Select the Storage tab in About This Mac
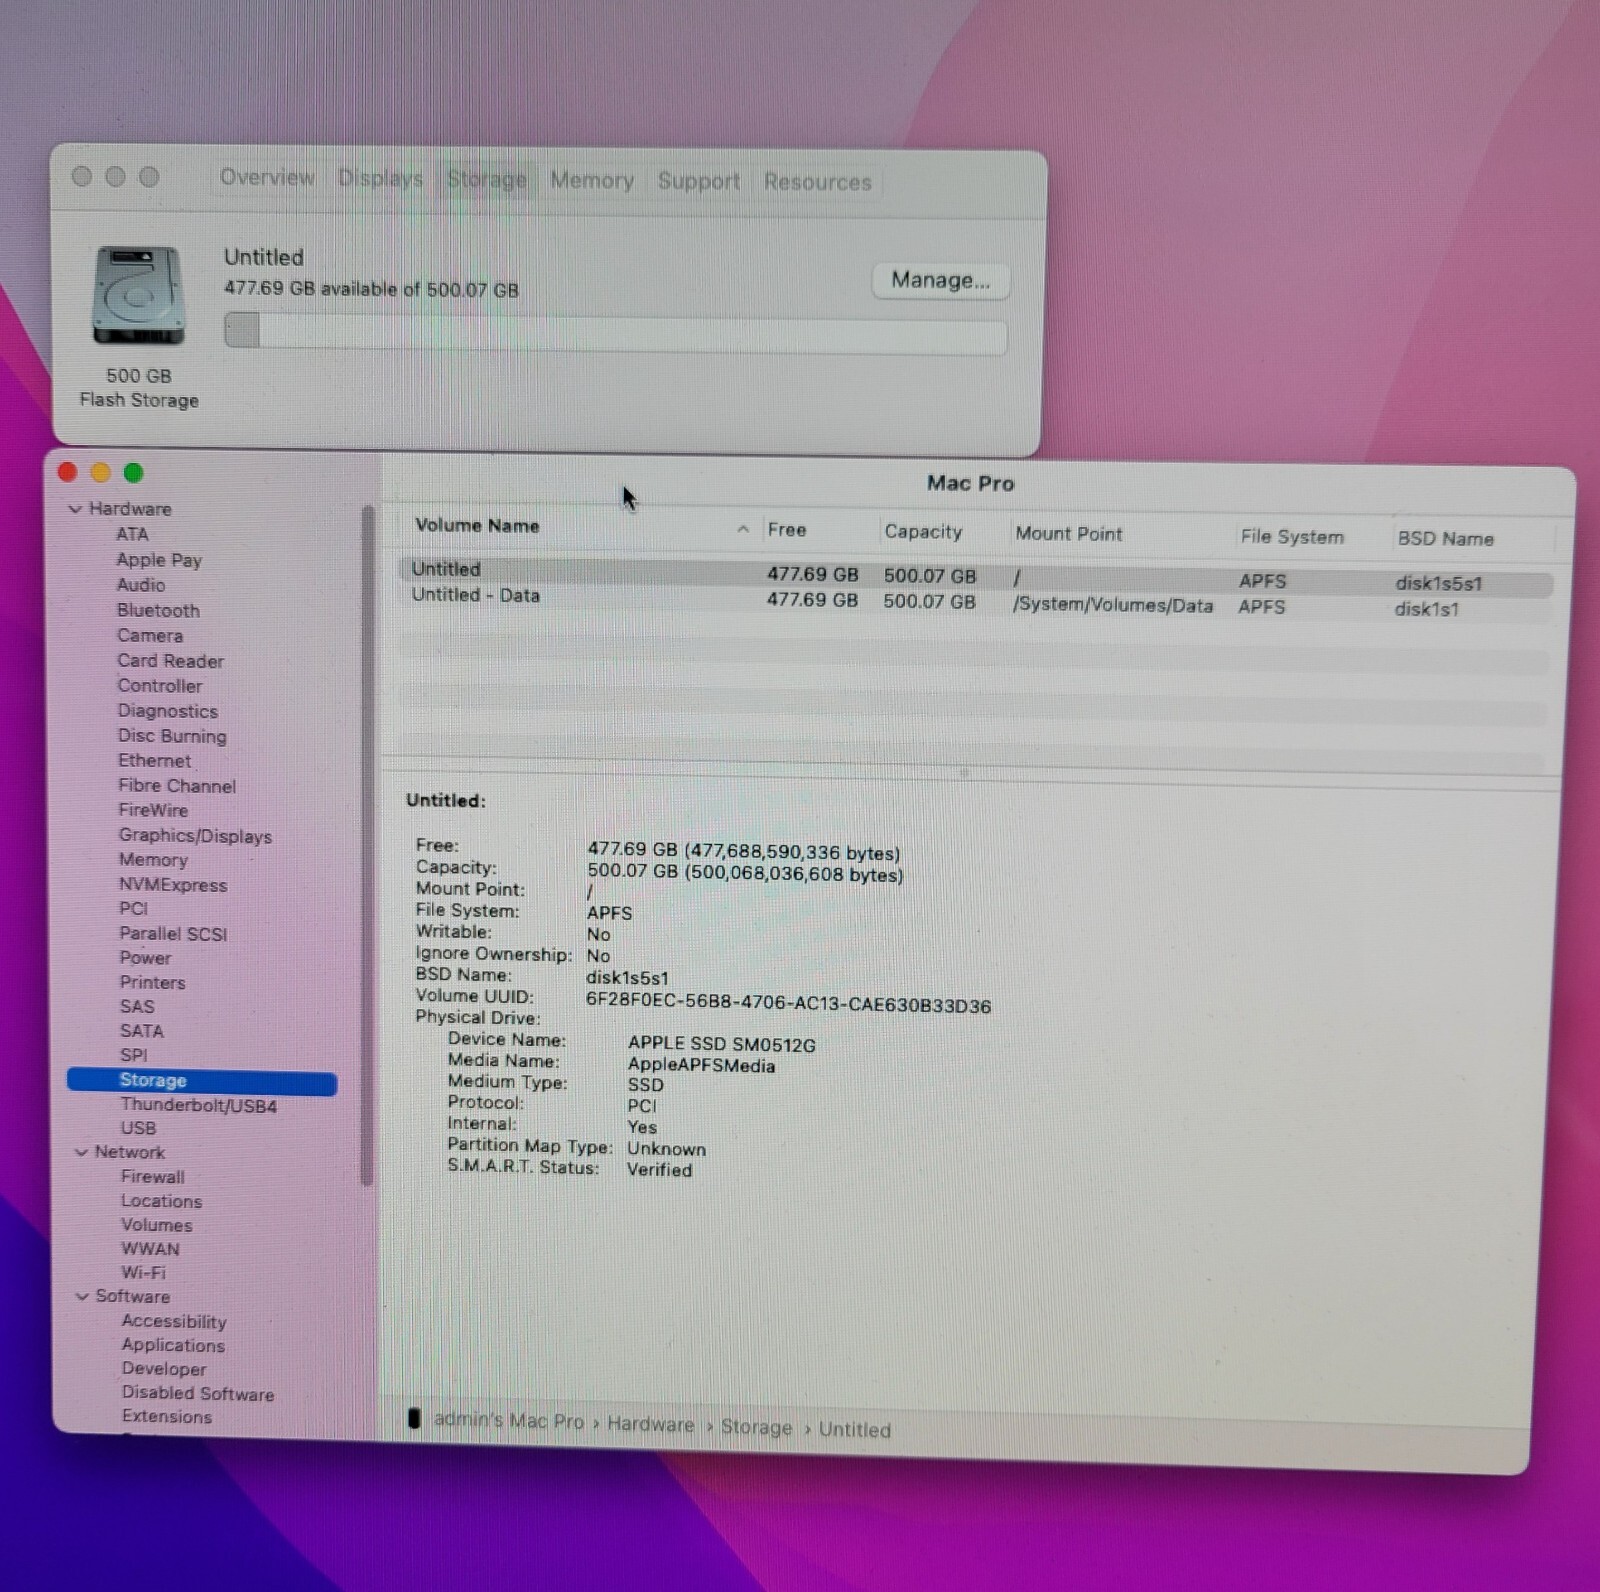1600x1592 pixels. (486, 179)
